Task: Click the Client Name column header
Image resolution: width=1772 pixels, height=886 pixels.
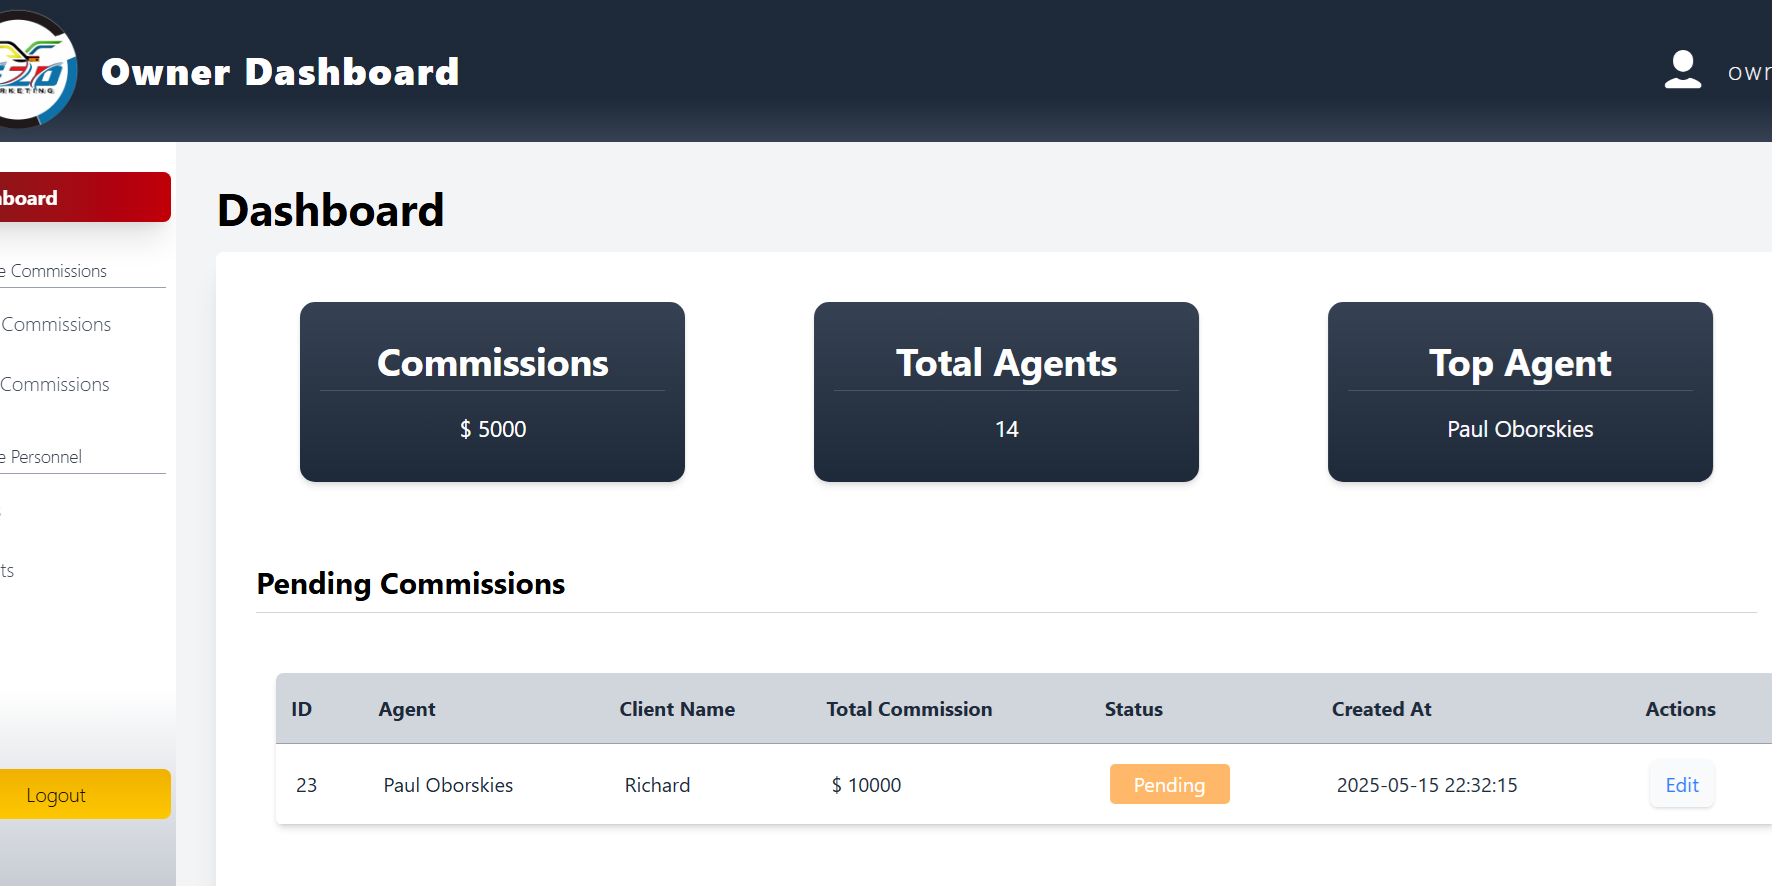Action: [677, 709]
